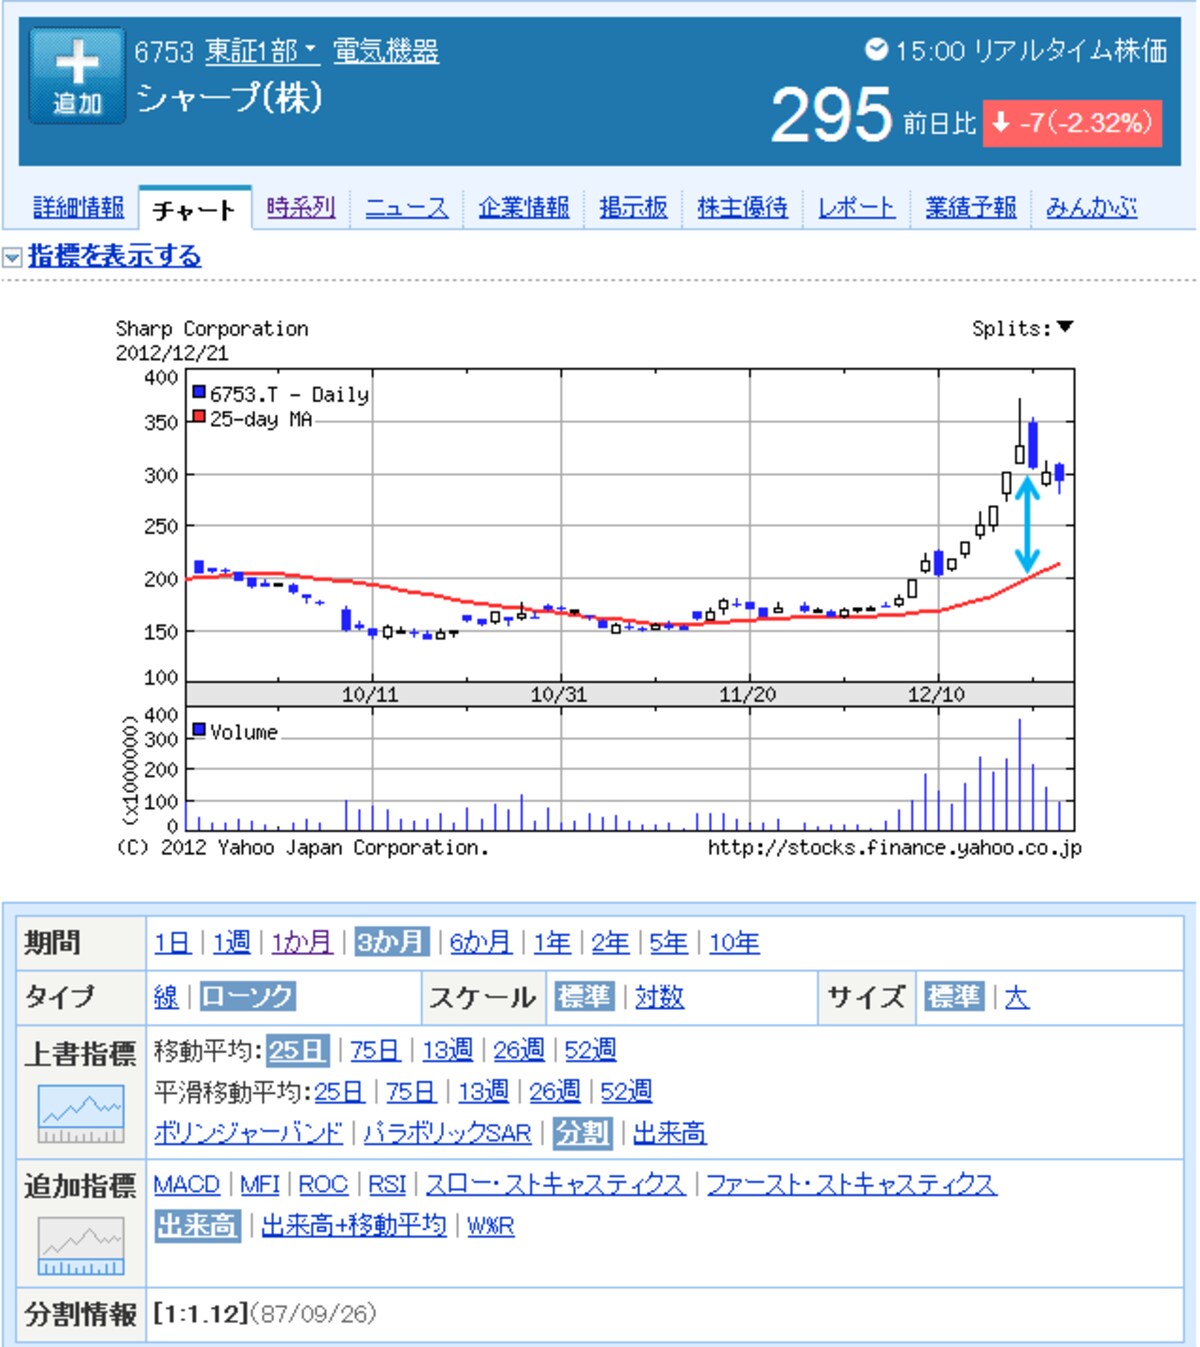This screenshot has width=1200, height=1347.
Task: Click the red 25-day MA legend square
Action: tap(199, 417)
